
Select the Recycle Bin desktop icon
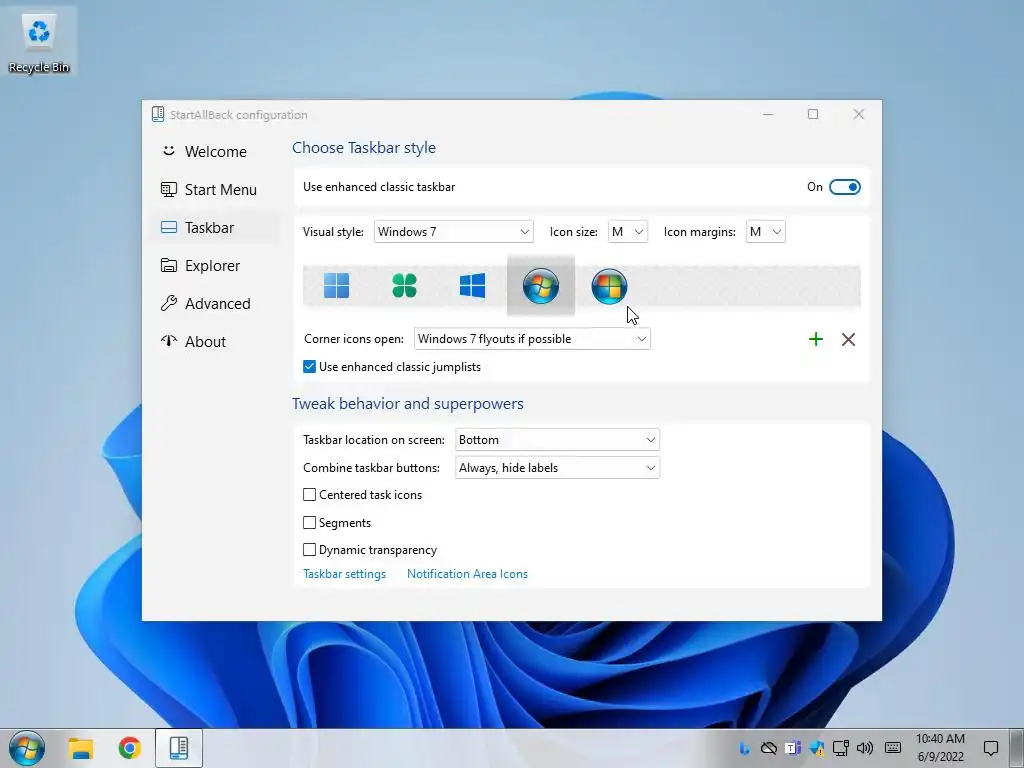click(39, 44)
